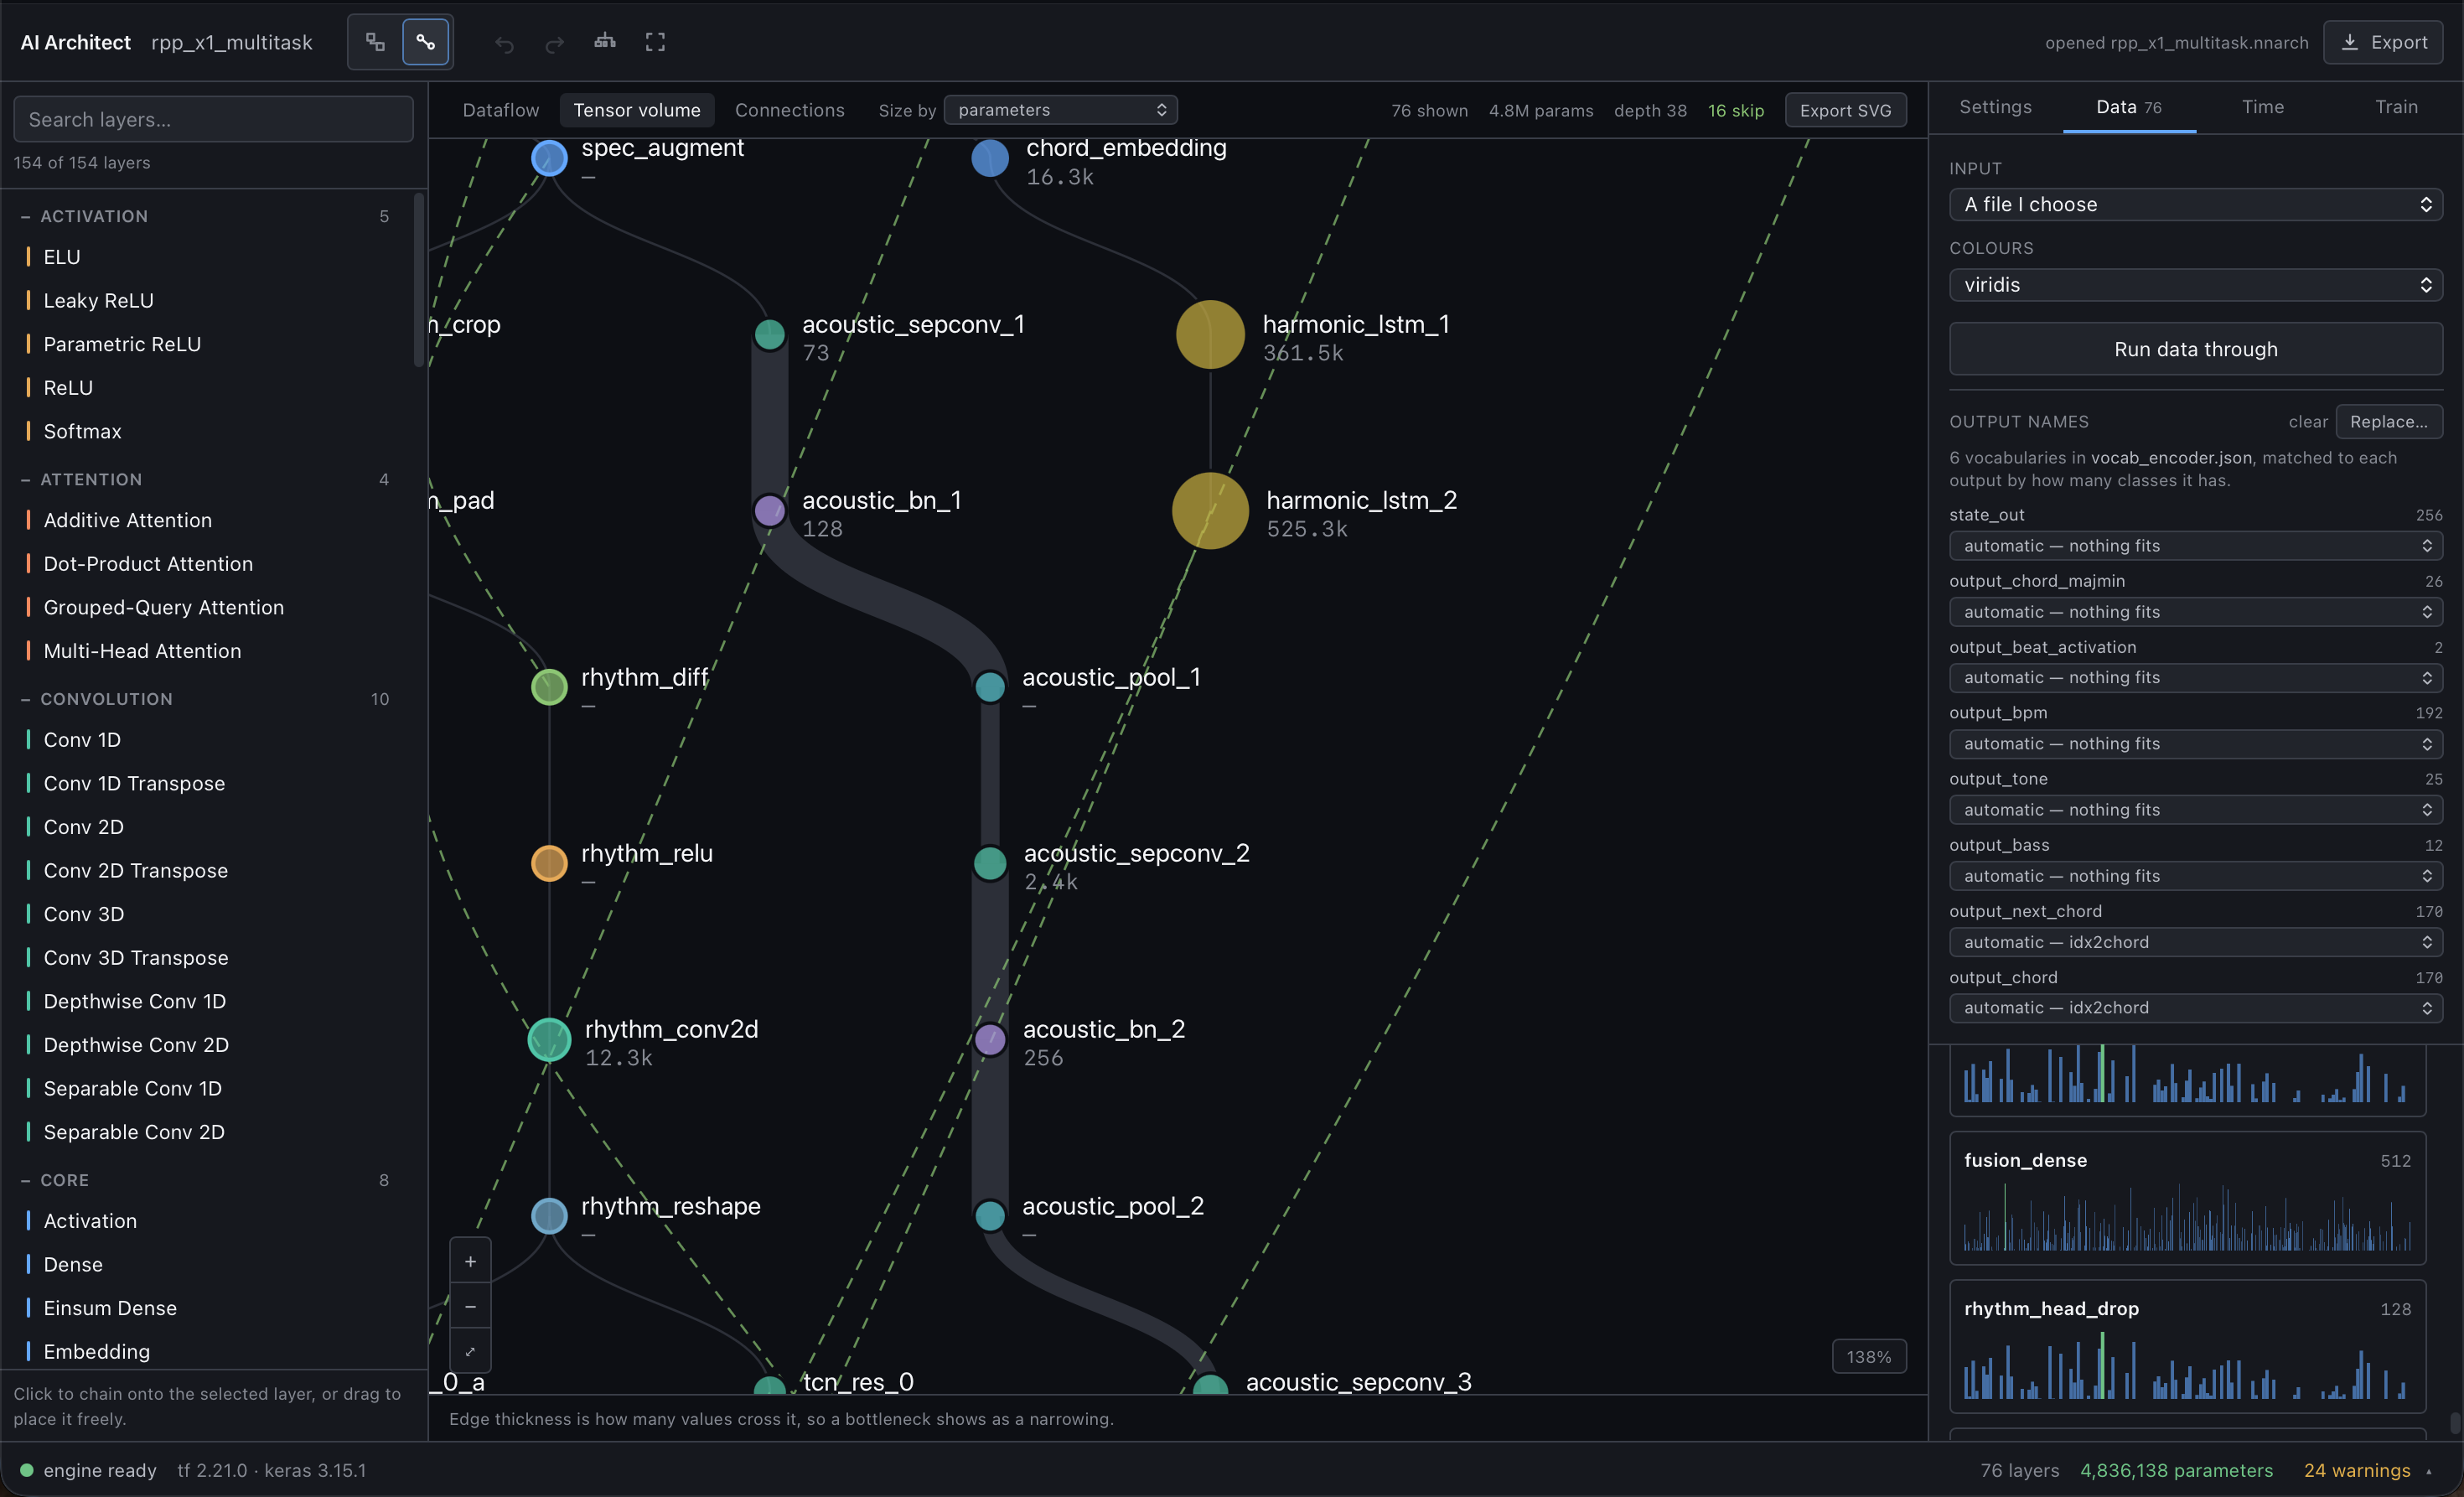Click the Export SVG button
Screen dimensions: 2464x1497
pyautogui.click(x=1846, y=110)
